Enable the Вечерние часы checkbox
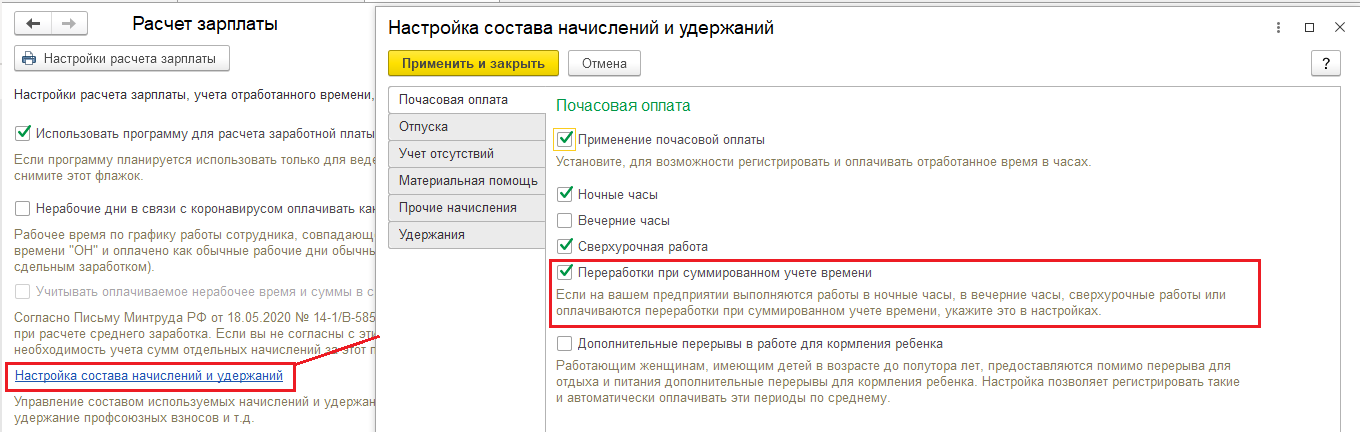Image resolution: width=1360 pixels, height=432 pixels. pyautogui.click(x=565, y=220)
